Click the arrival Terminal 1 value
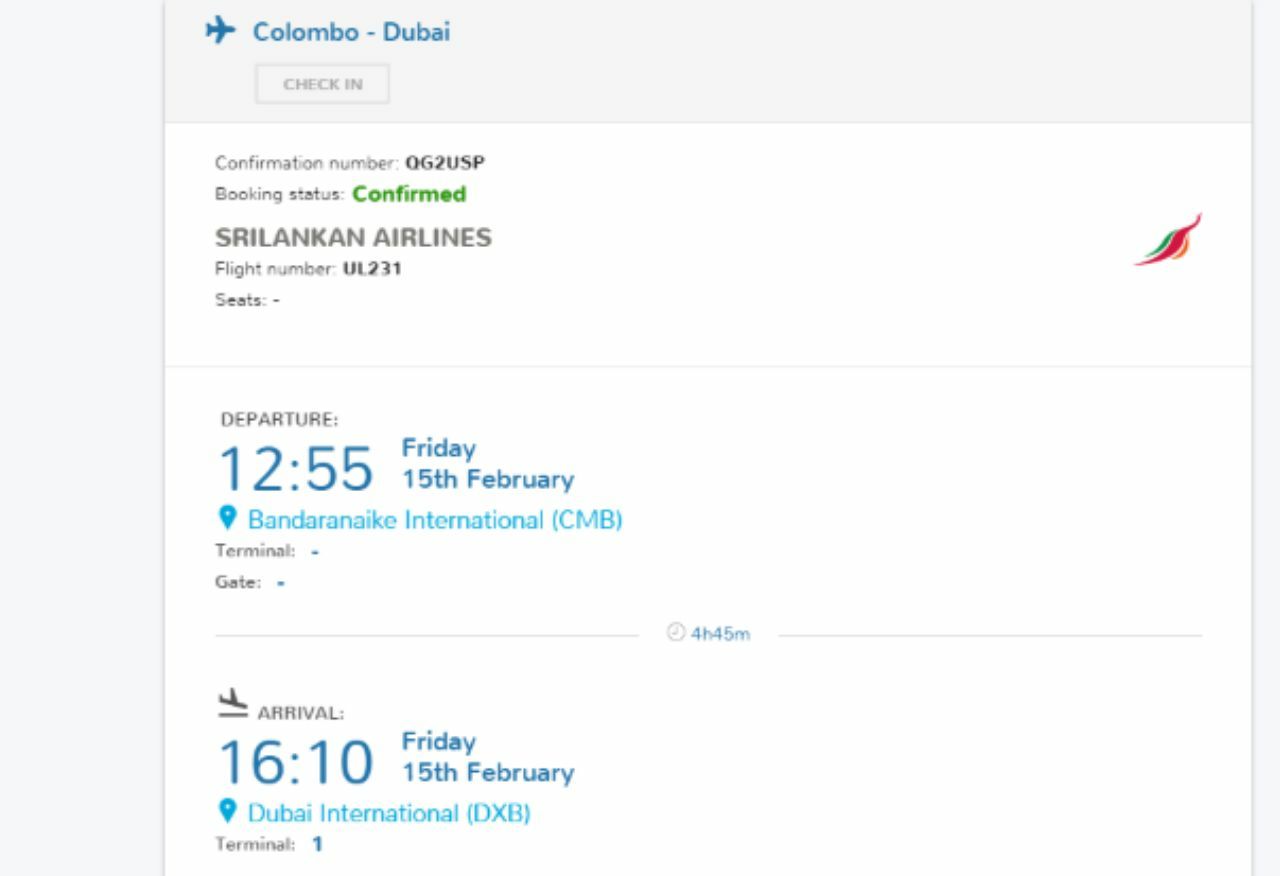Viewport: 1280px width, 876px height. click(x=317, y=844)
